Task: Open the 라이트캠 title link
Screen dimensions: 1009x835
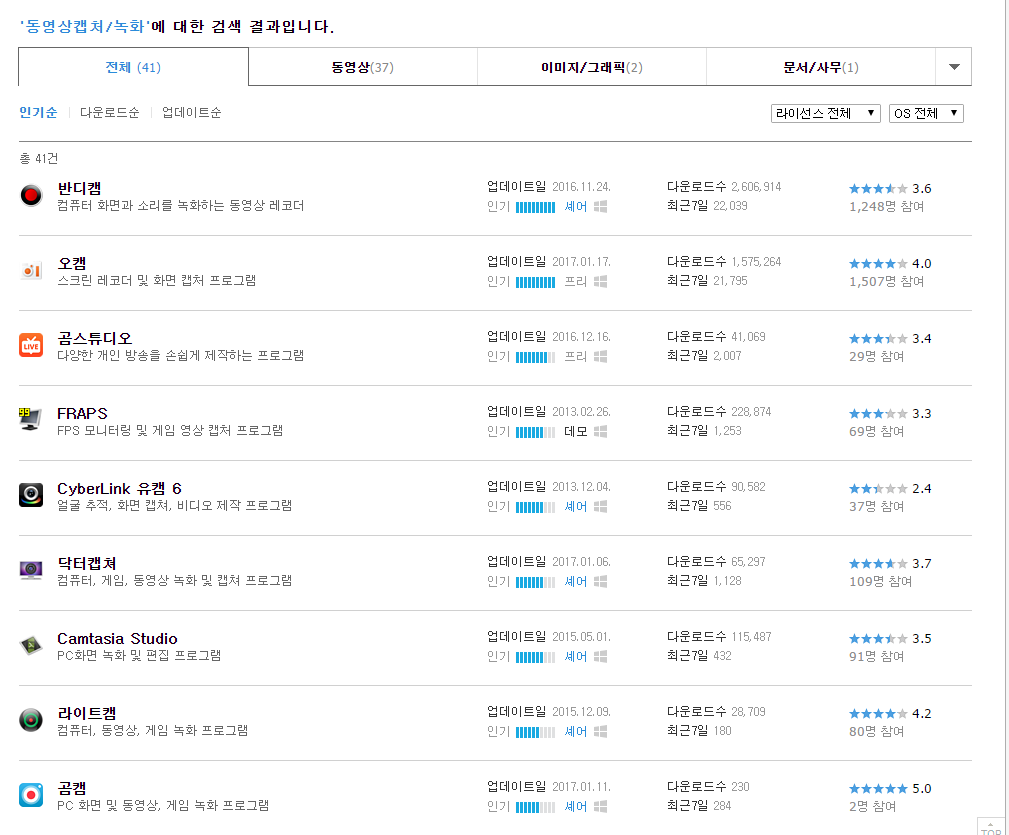Action: pos(87,713)
